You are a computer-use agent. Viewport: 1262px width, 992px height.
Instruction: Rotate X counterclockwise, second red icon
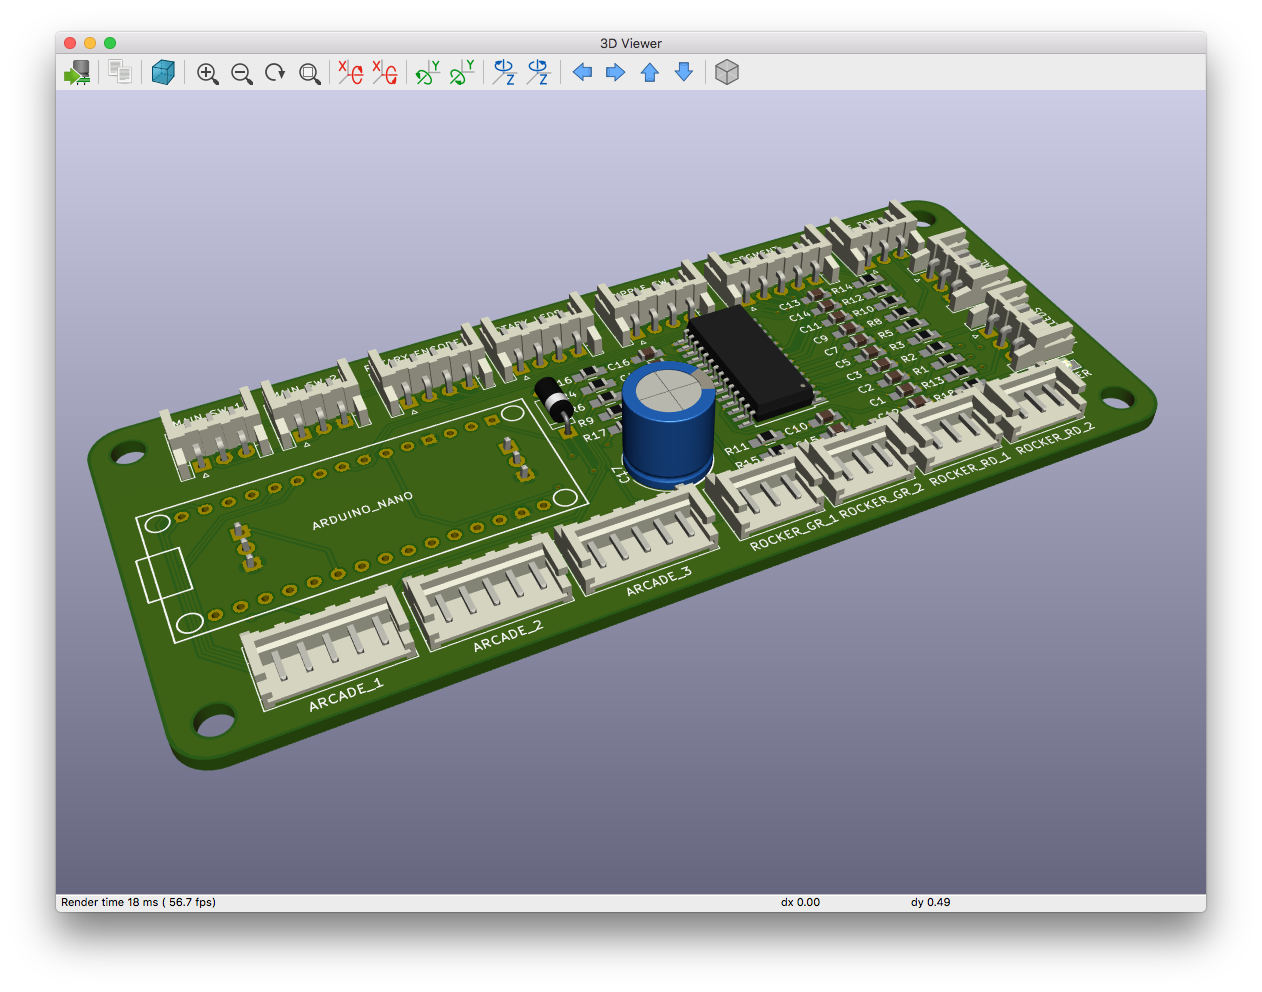(384, 73)
